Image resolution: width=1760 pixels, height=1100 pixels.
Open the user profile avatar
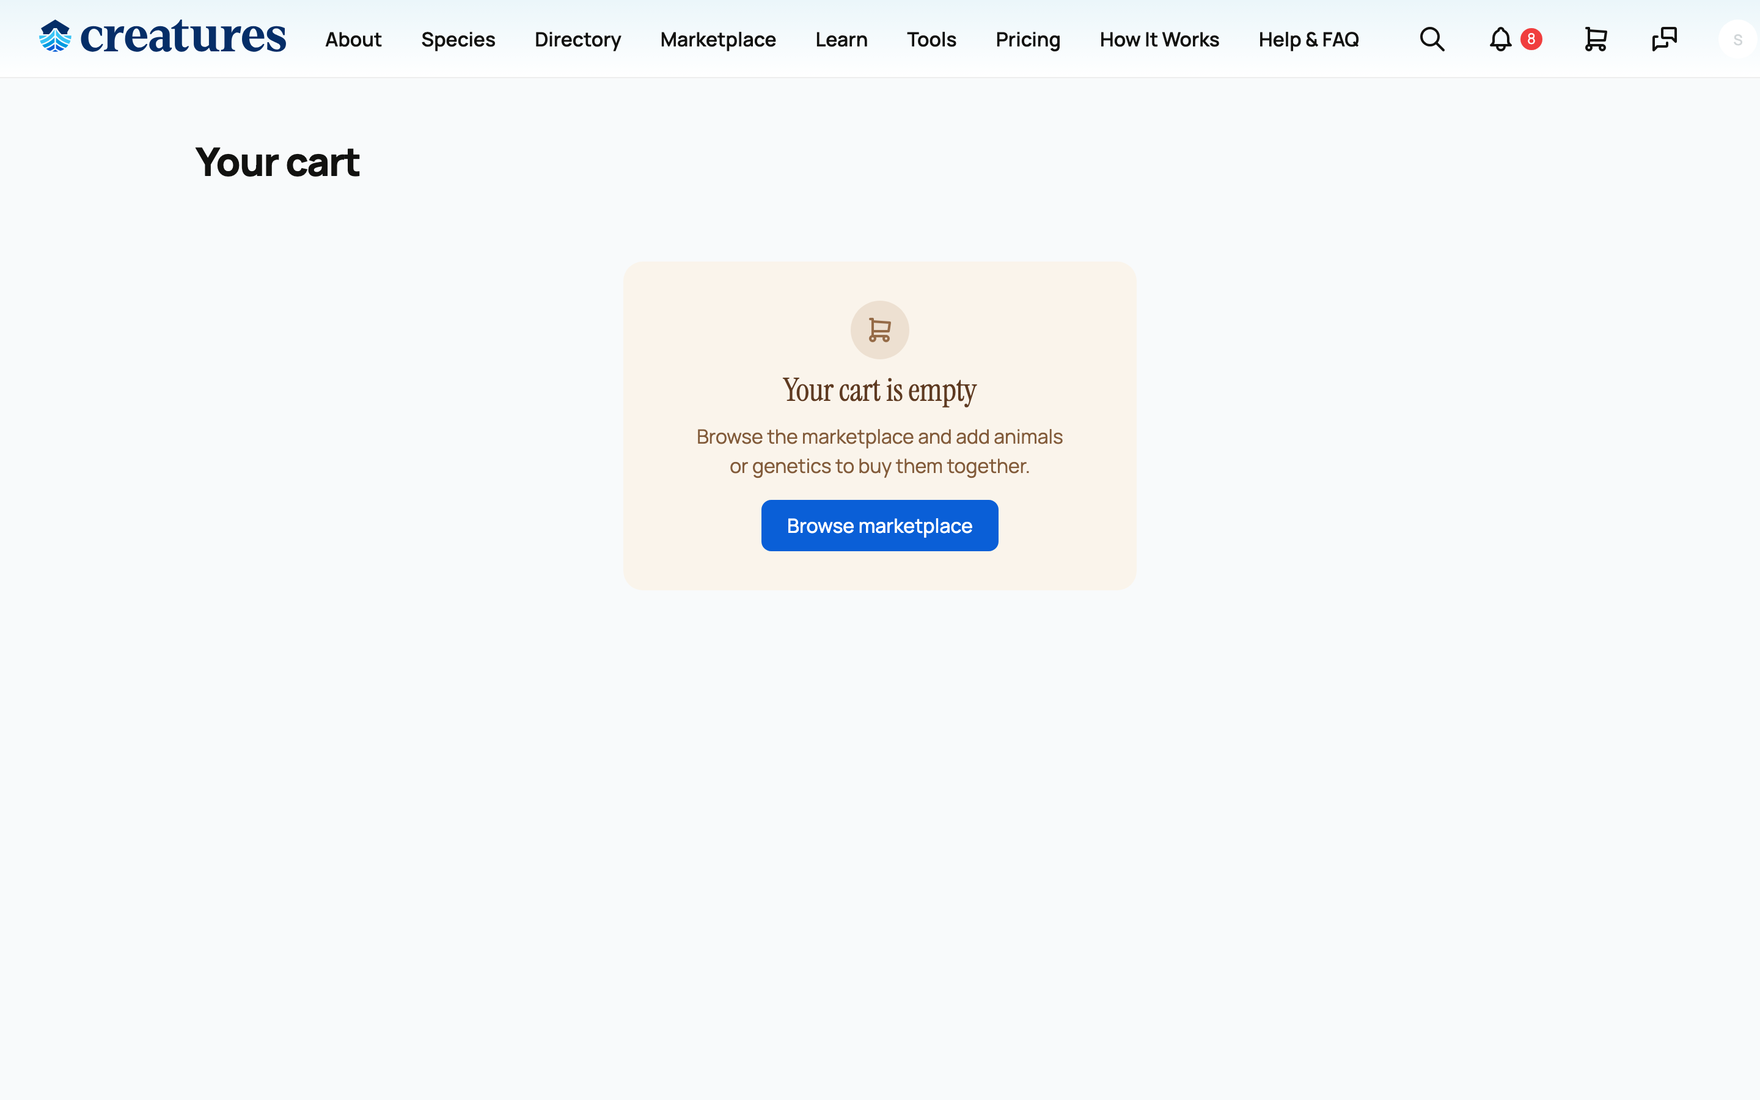pyautogui.click(x=1738, y=40)
